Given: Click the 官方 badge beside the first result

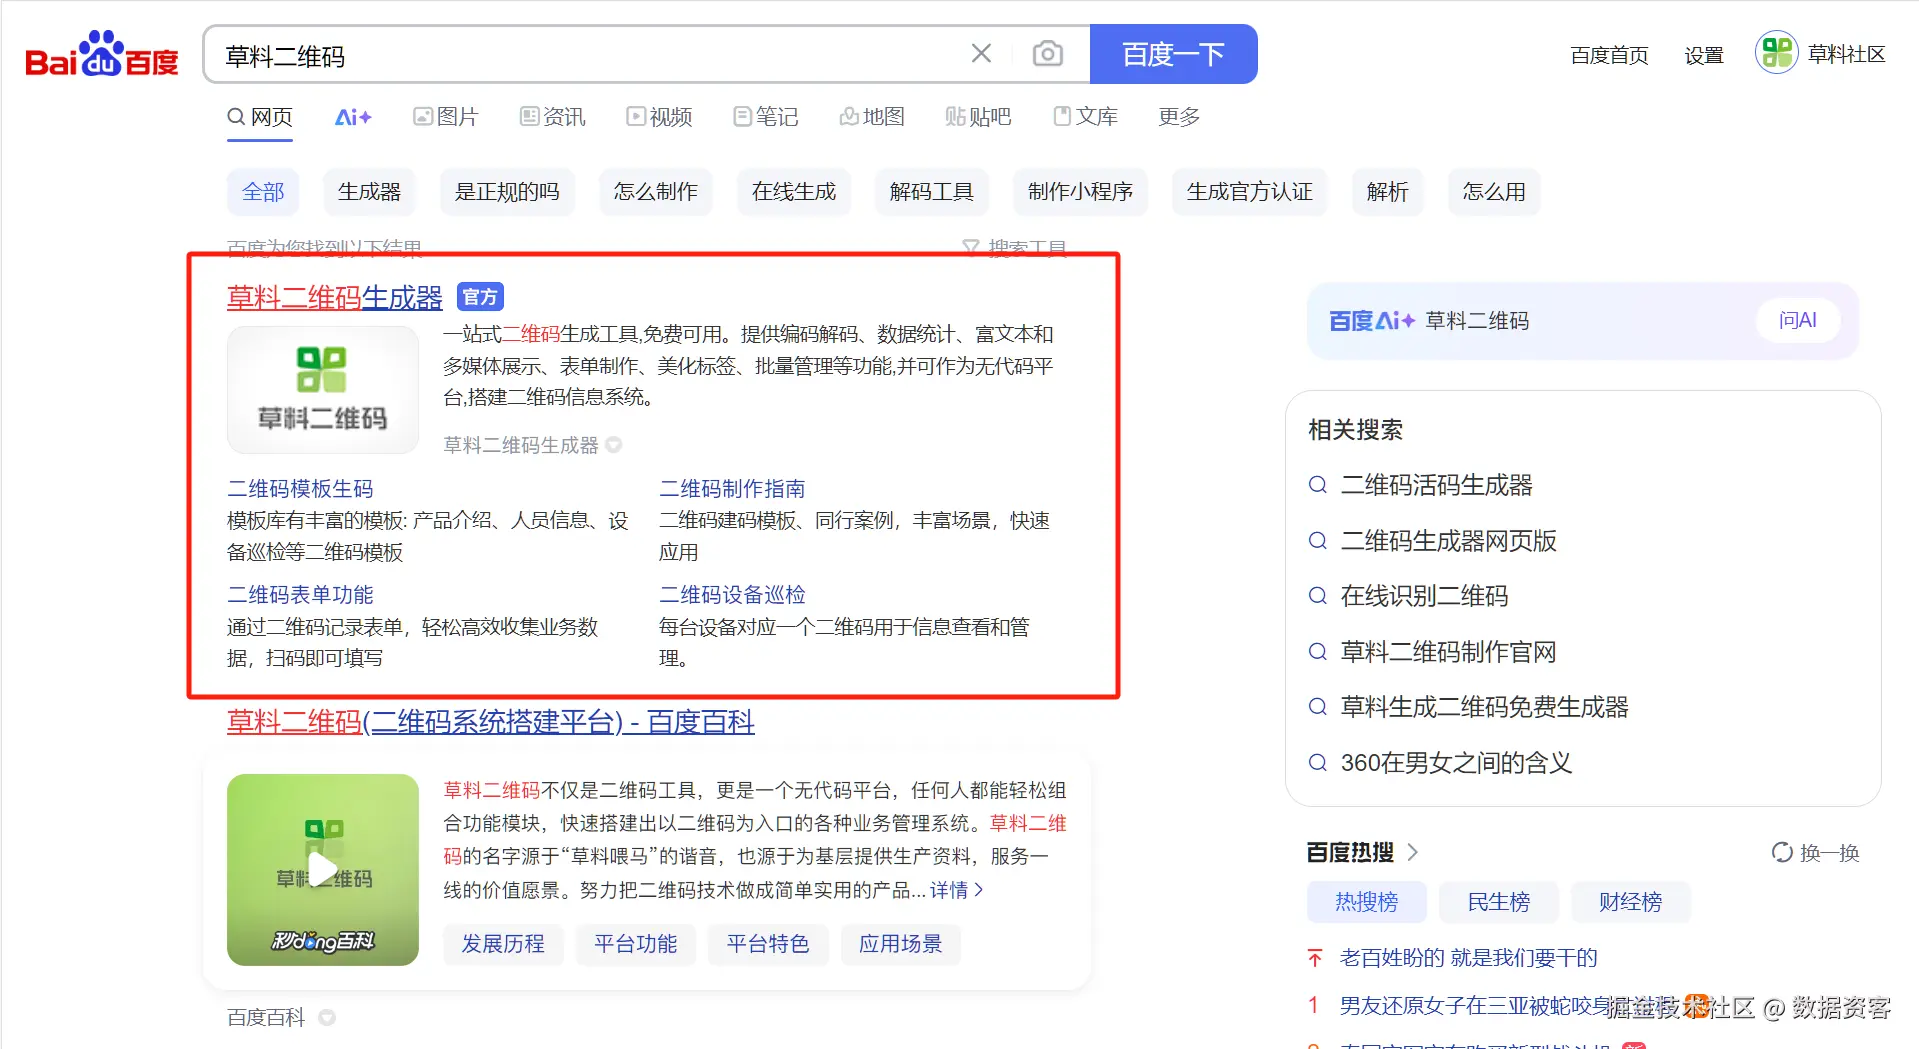Looking at the screenshot, I should [x=480, y=297].
